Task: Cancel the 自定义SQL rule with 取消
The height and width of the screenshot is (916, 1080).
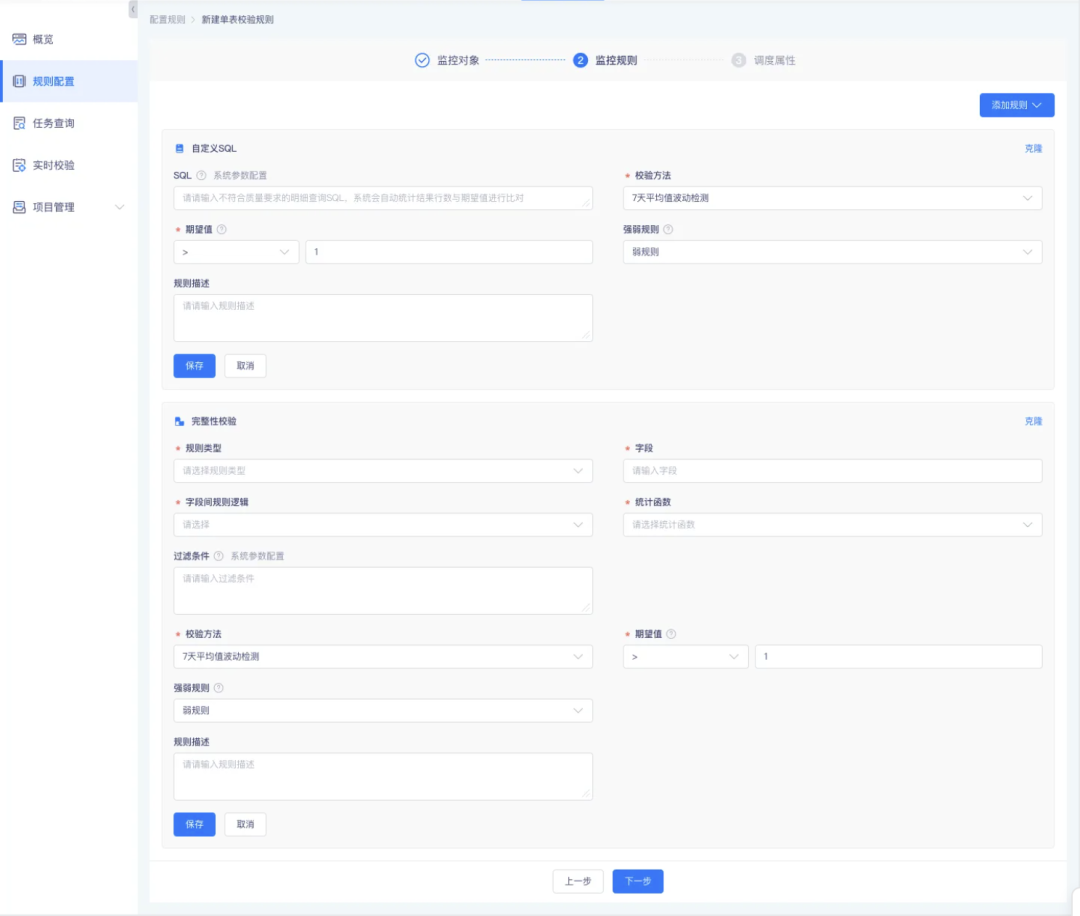Action: (245, 366)
